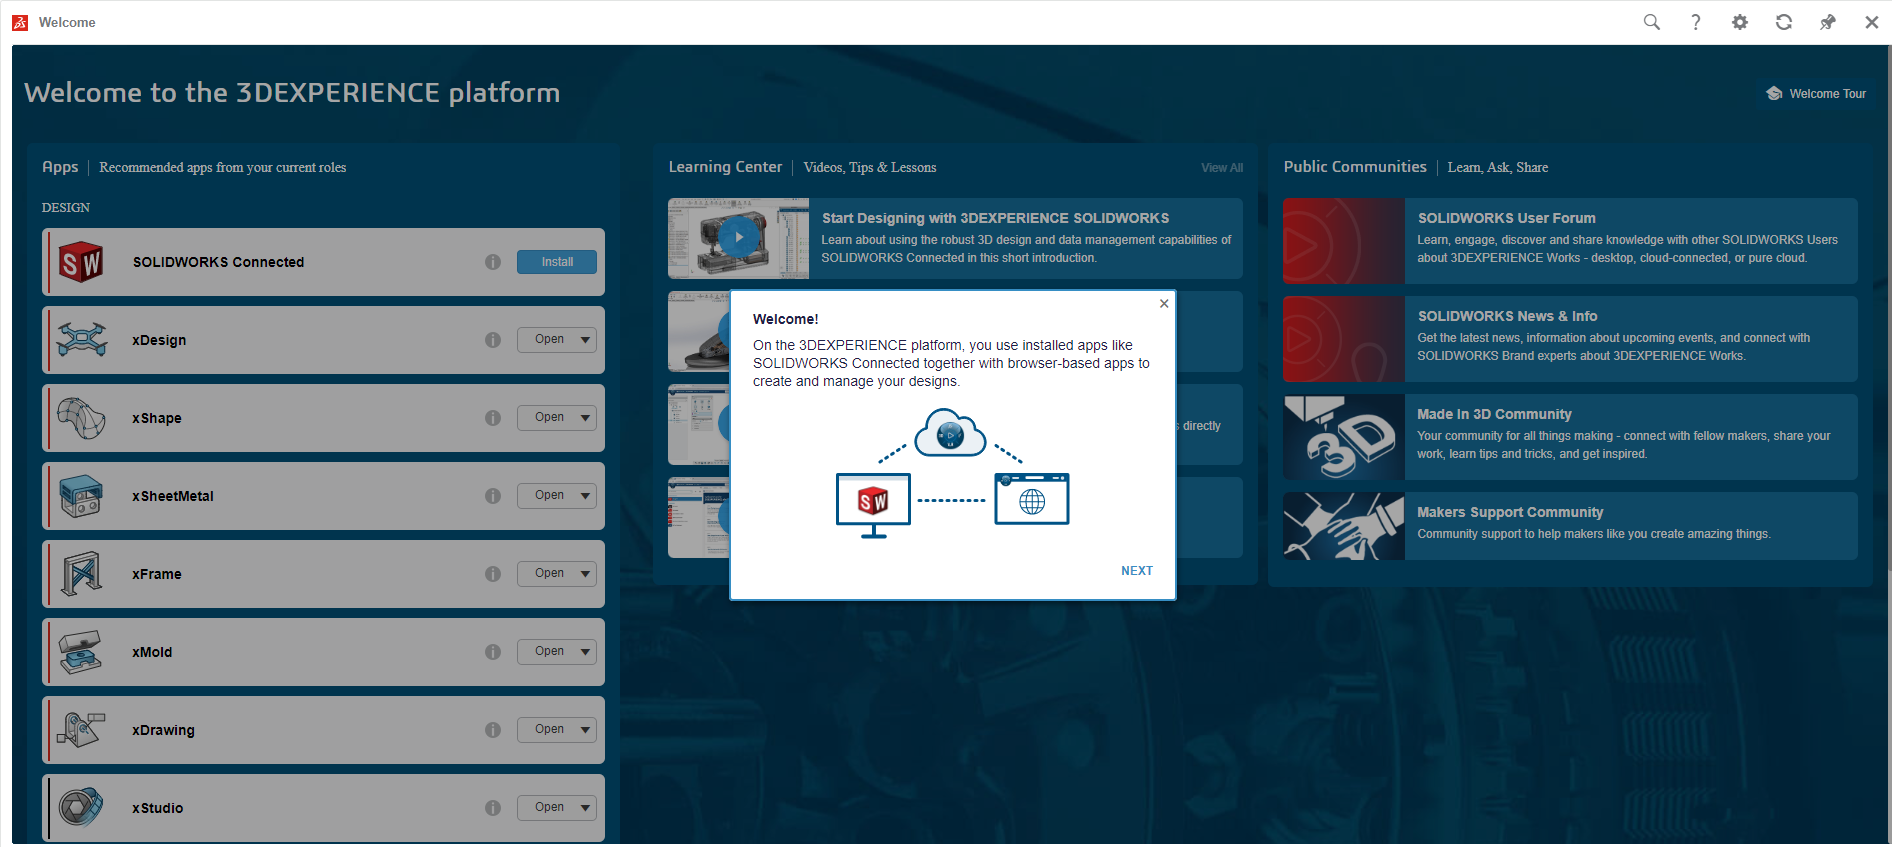Click the xDrawing app icon

click(x=81, y=730)
